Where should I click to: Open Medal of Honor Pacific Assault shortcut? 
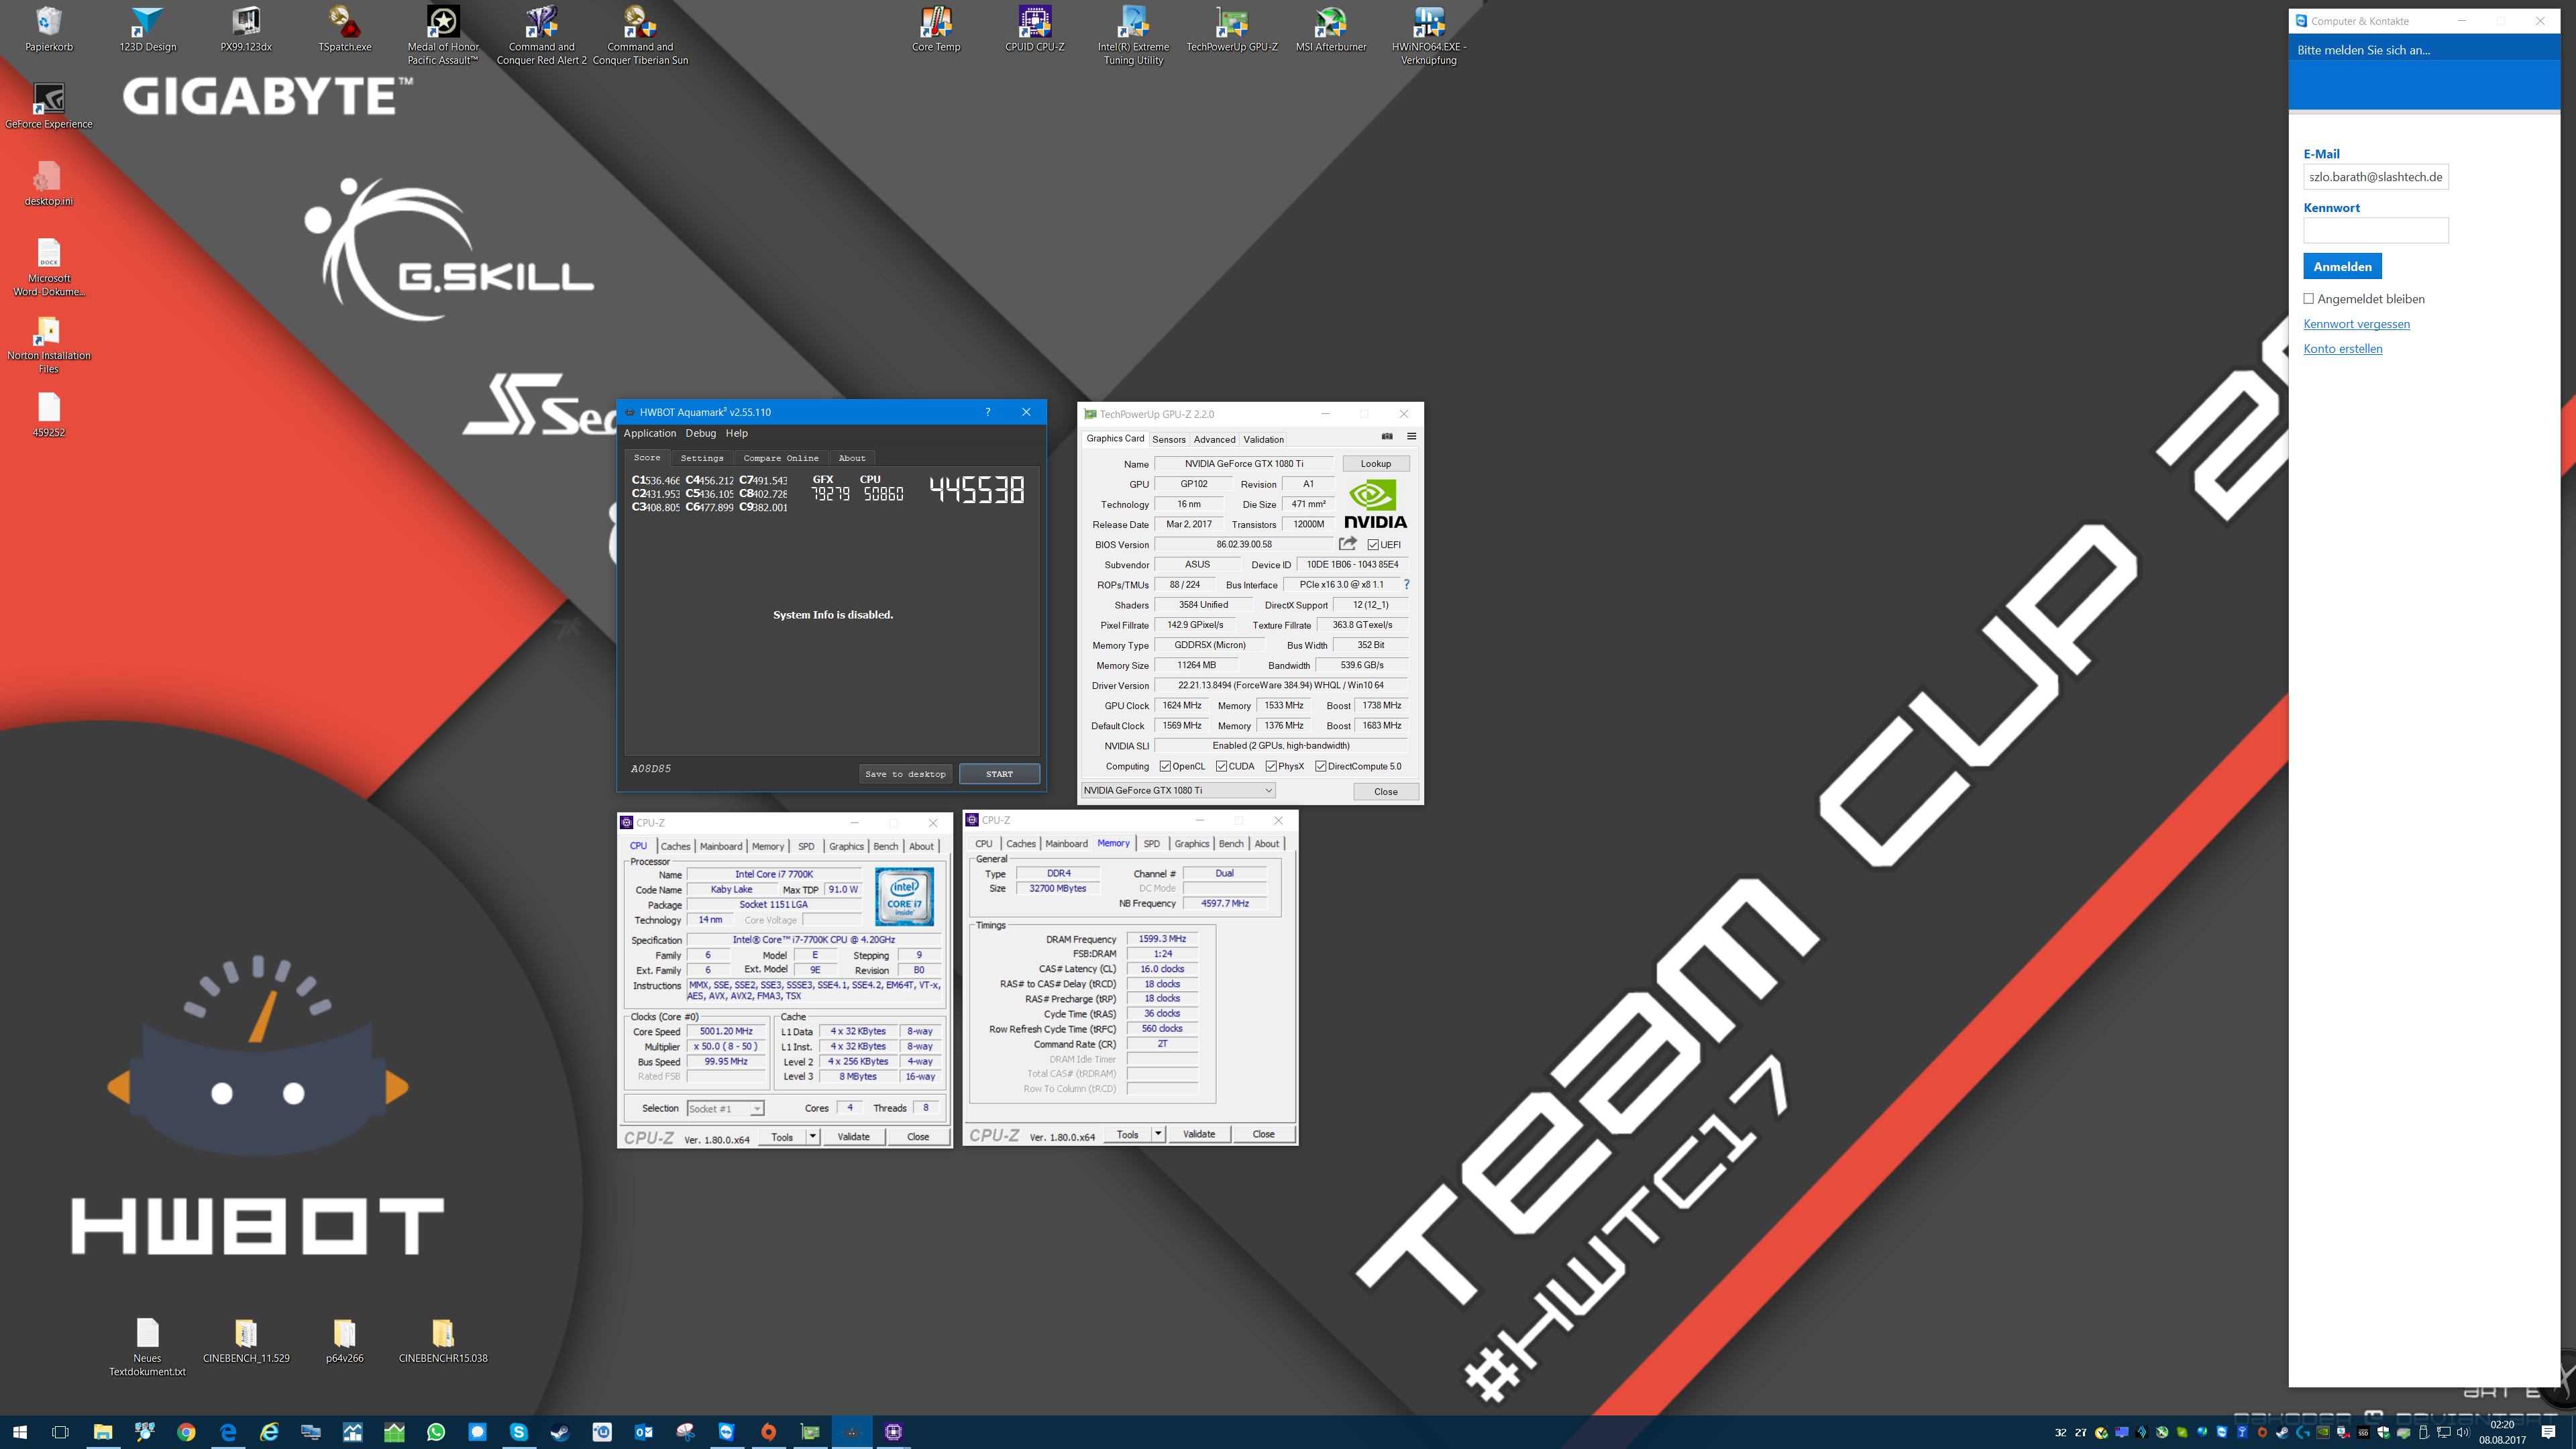click(x=443, y=35)
